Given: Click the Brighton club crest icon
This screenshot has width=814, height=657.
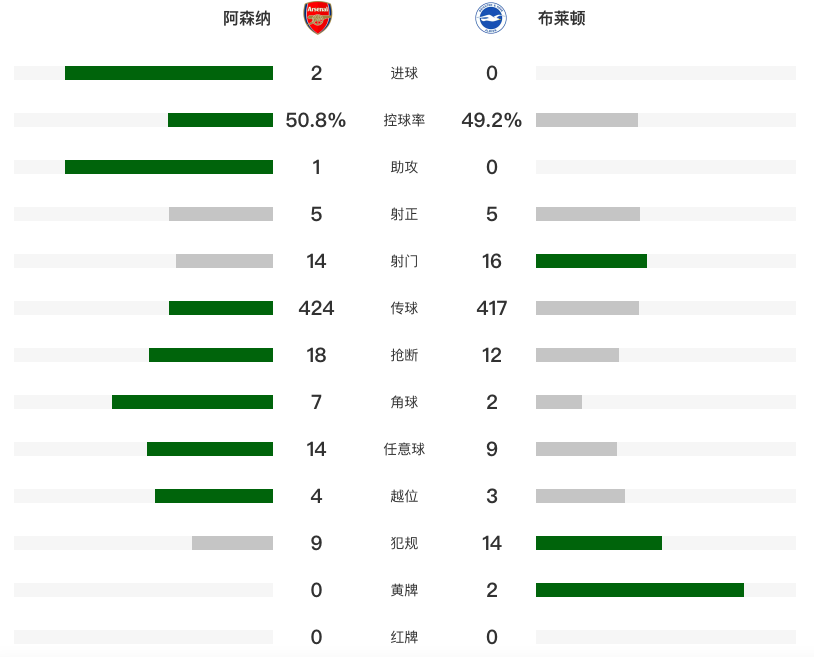Looking at the screenshot, I should pyautogui.click(x=491, y=19).
